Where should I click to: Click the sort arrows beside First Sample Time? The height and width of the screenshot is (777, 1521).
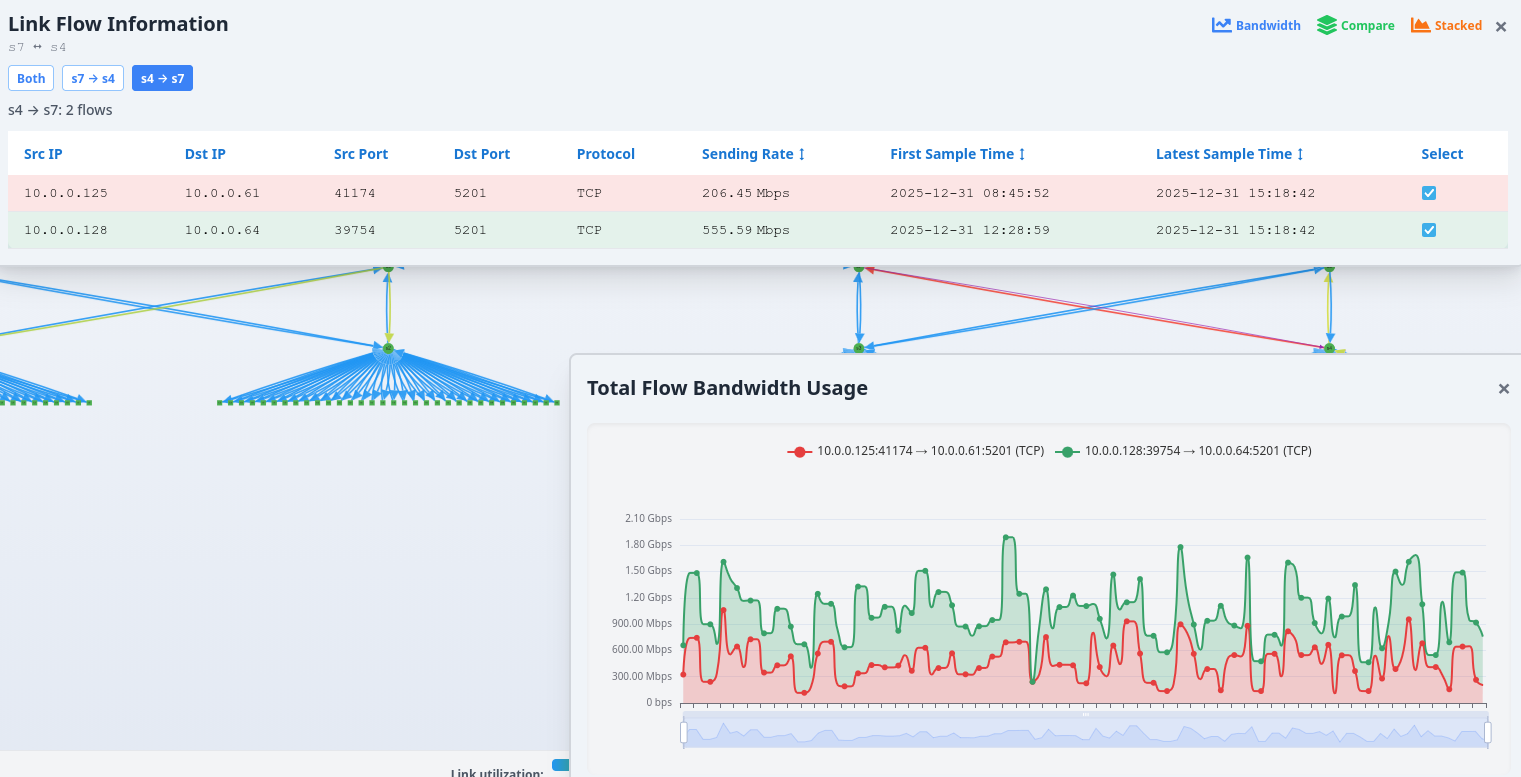click(x=1022, y=154)
